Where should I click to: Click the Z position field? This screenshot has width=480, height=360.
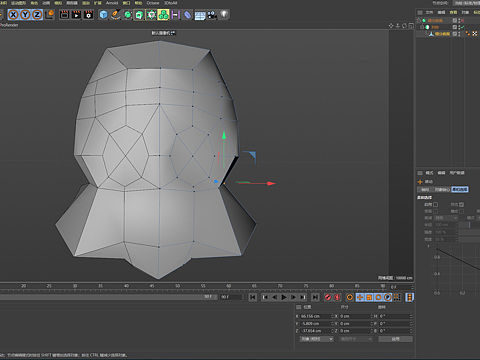[316, 331]
